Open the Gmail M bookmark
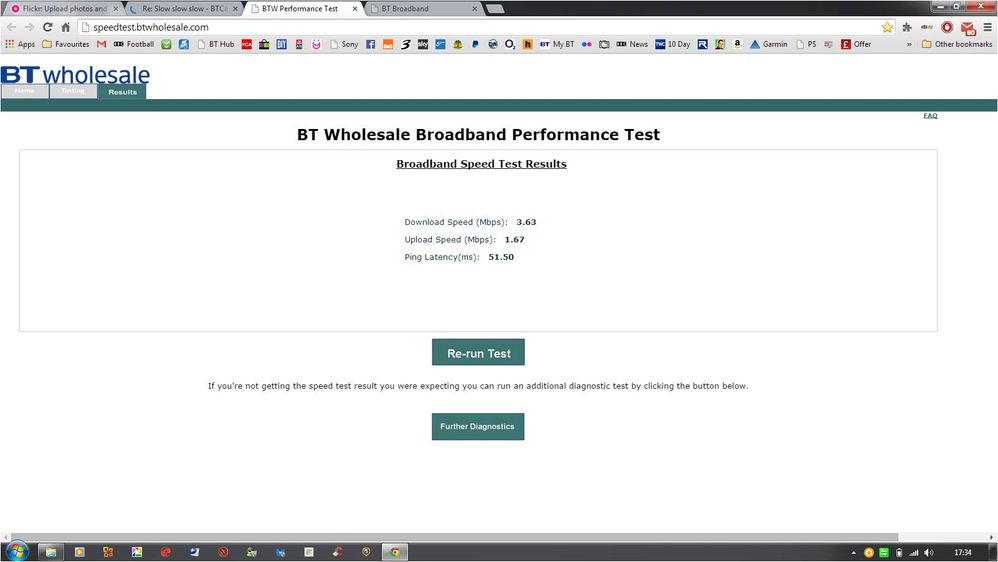The width and height of the screenshot is (998, 562). pyautogui.click(x=101, y=44)
